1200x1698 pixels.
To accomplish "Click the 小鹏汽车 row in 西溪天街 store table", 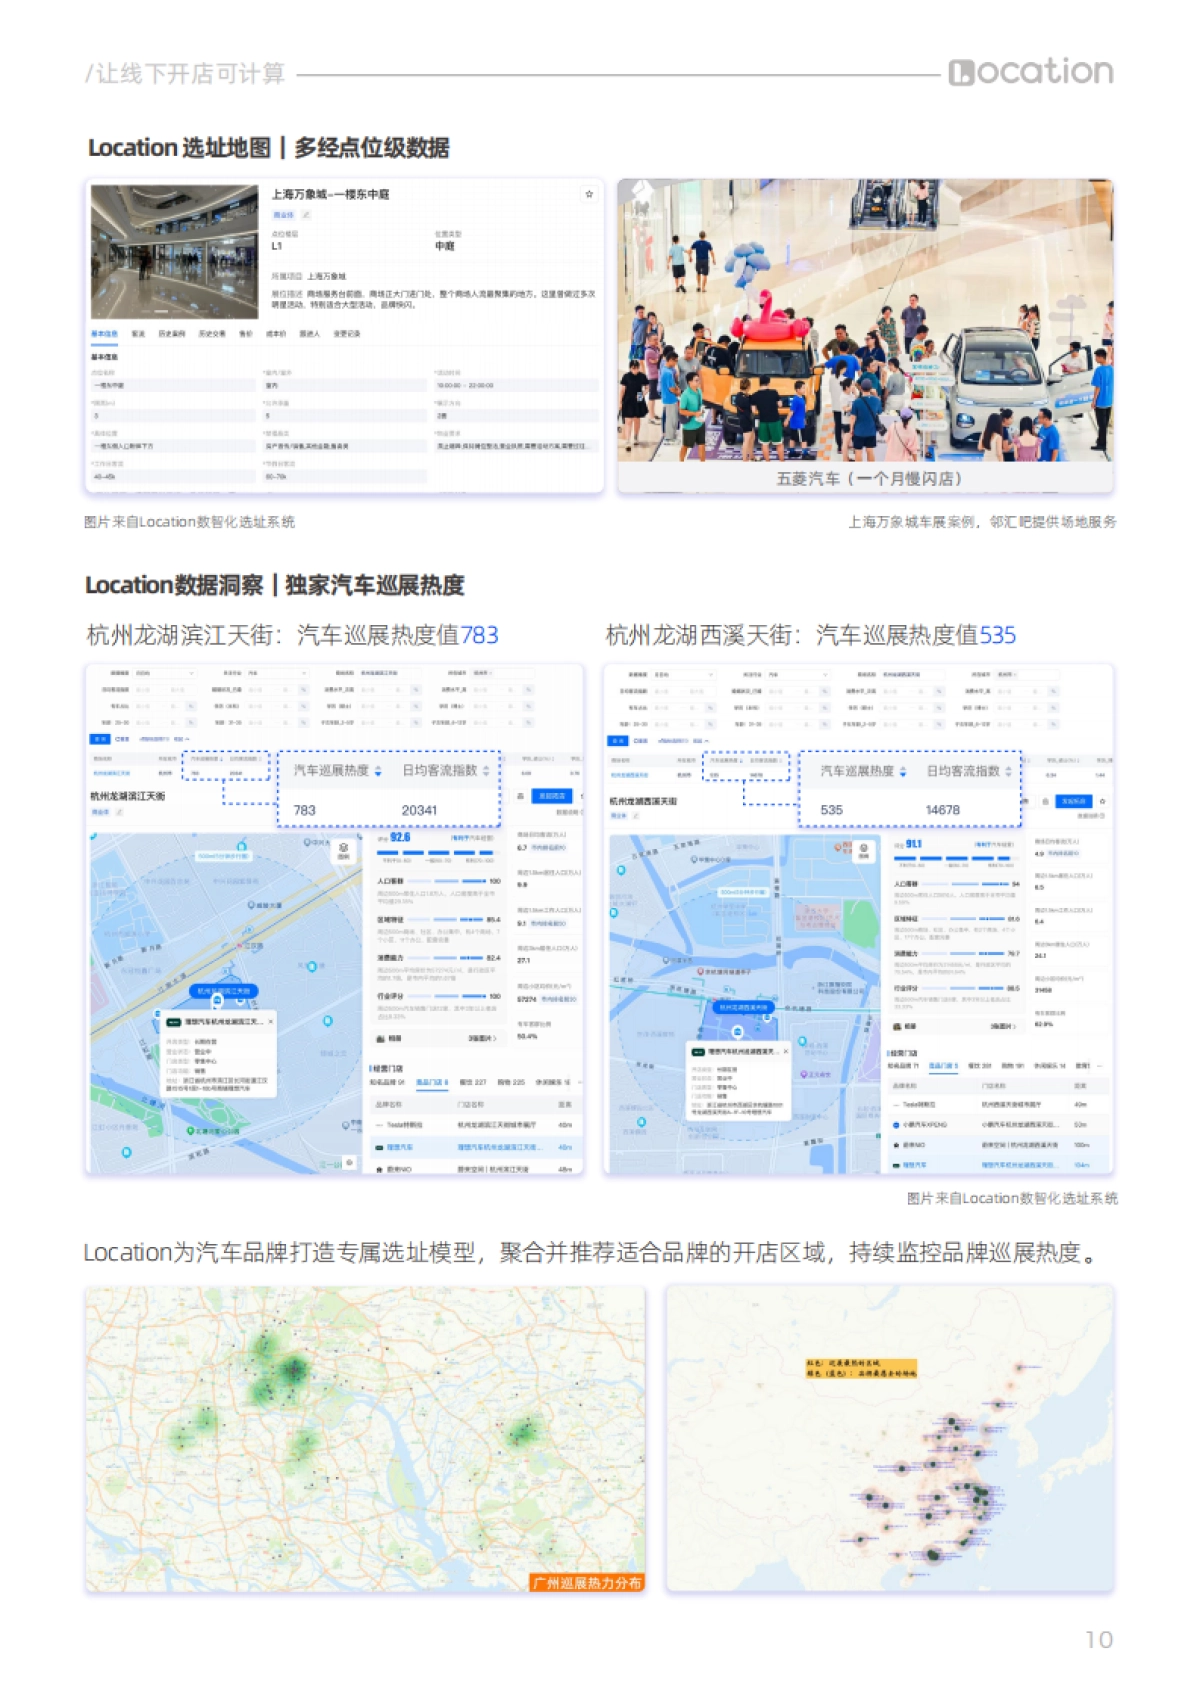I will (x=998, y=1125).
